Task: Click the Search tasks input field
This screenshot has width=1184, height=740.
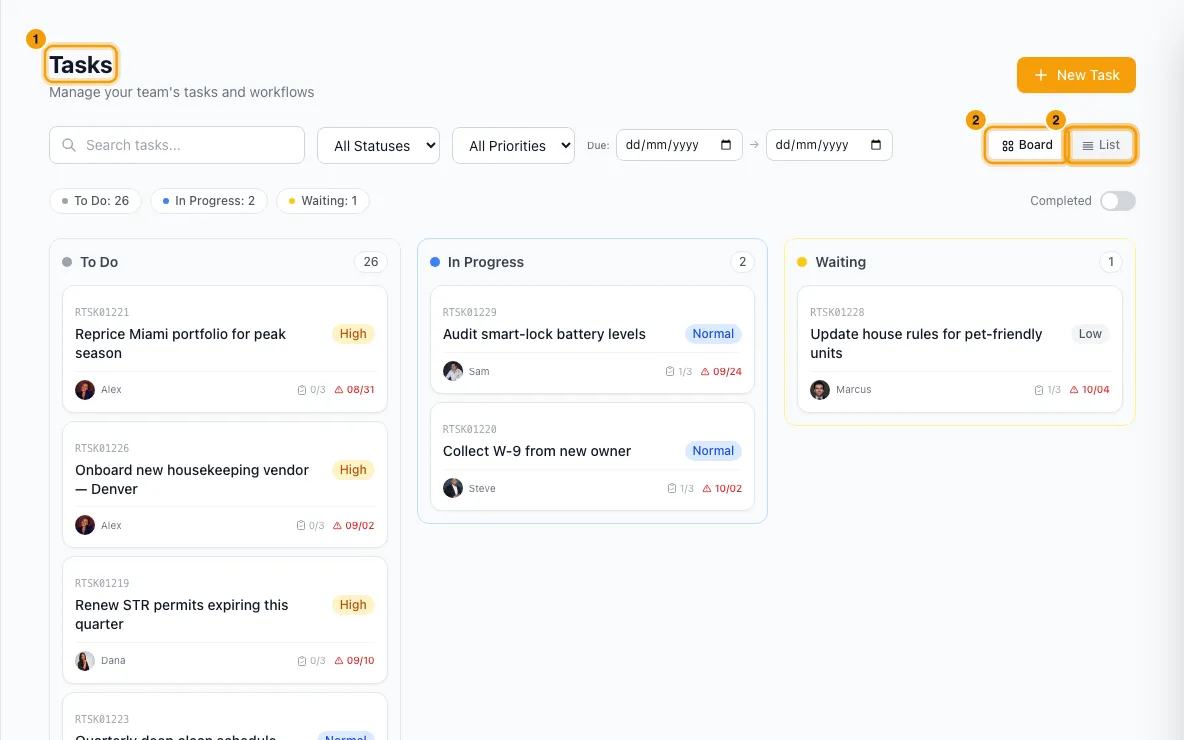Action: pos(177,145)
